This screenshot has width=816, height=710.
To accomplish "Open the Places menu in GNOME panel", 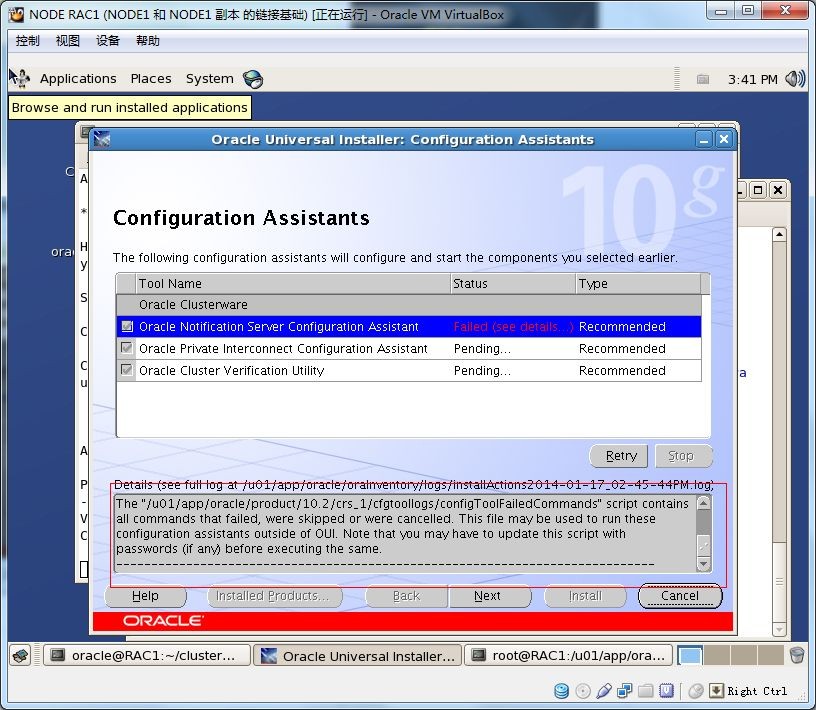I will (151, 79).
